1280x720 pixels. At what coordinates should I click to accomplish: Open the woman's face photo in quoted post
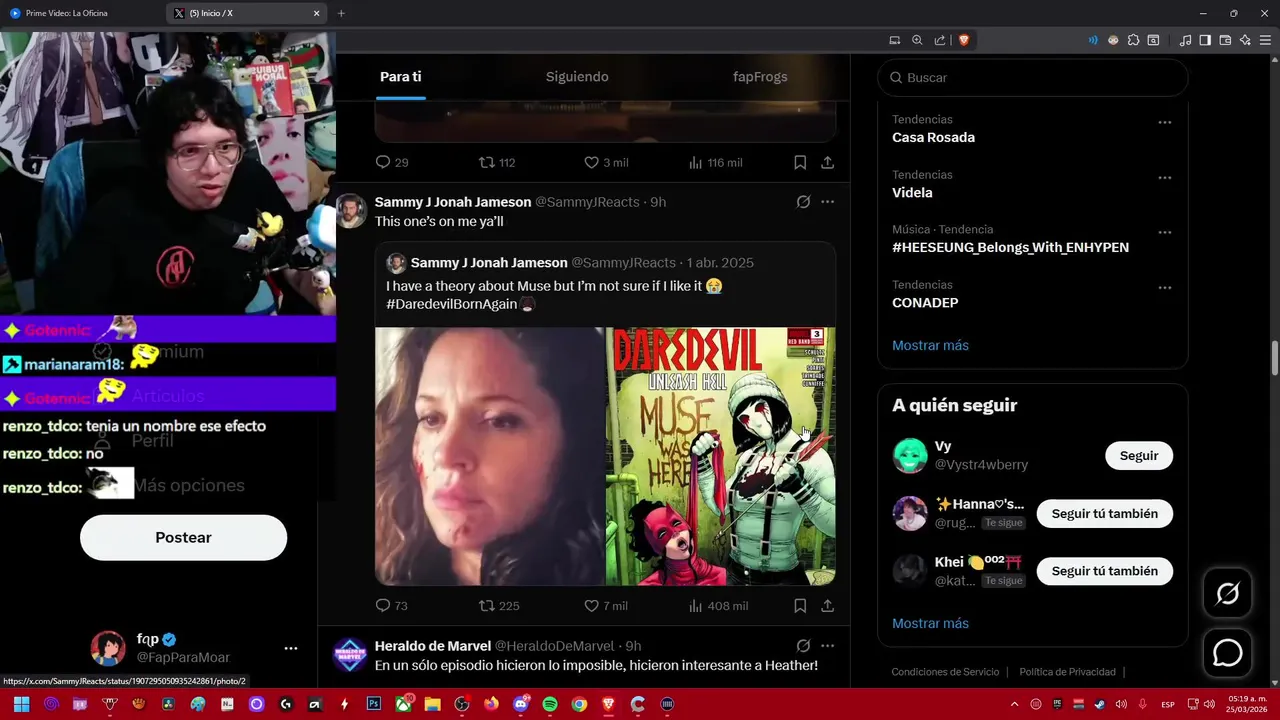click(489, 456)
